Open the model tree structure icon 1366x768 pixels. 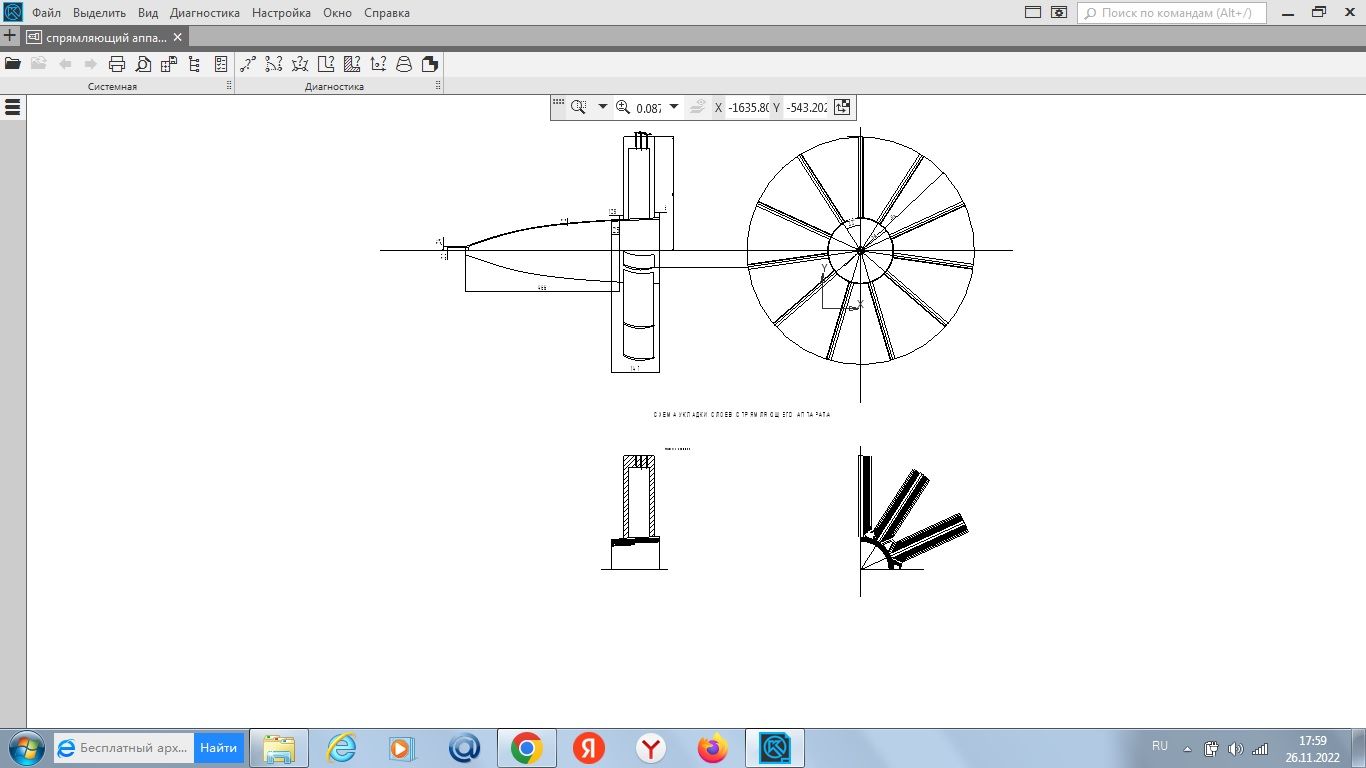tap(195, 64)
